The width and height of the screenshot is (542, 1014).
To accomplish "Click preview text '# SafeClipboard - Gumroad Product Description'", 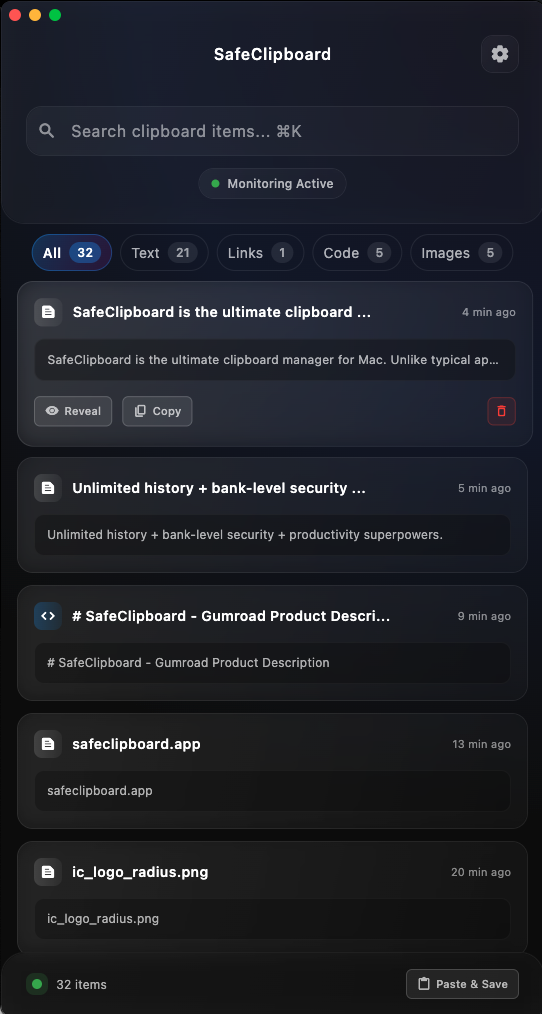I will (188, 663).
